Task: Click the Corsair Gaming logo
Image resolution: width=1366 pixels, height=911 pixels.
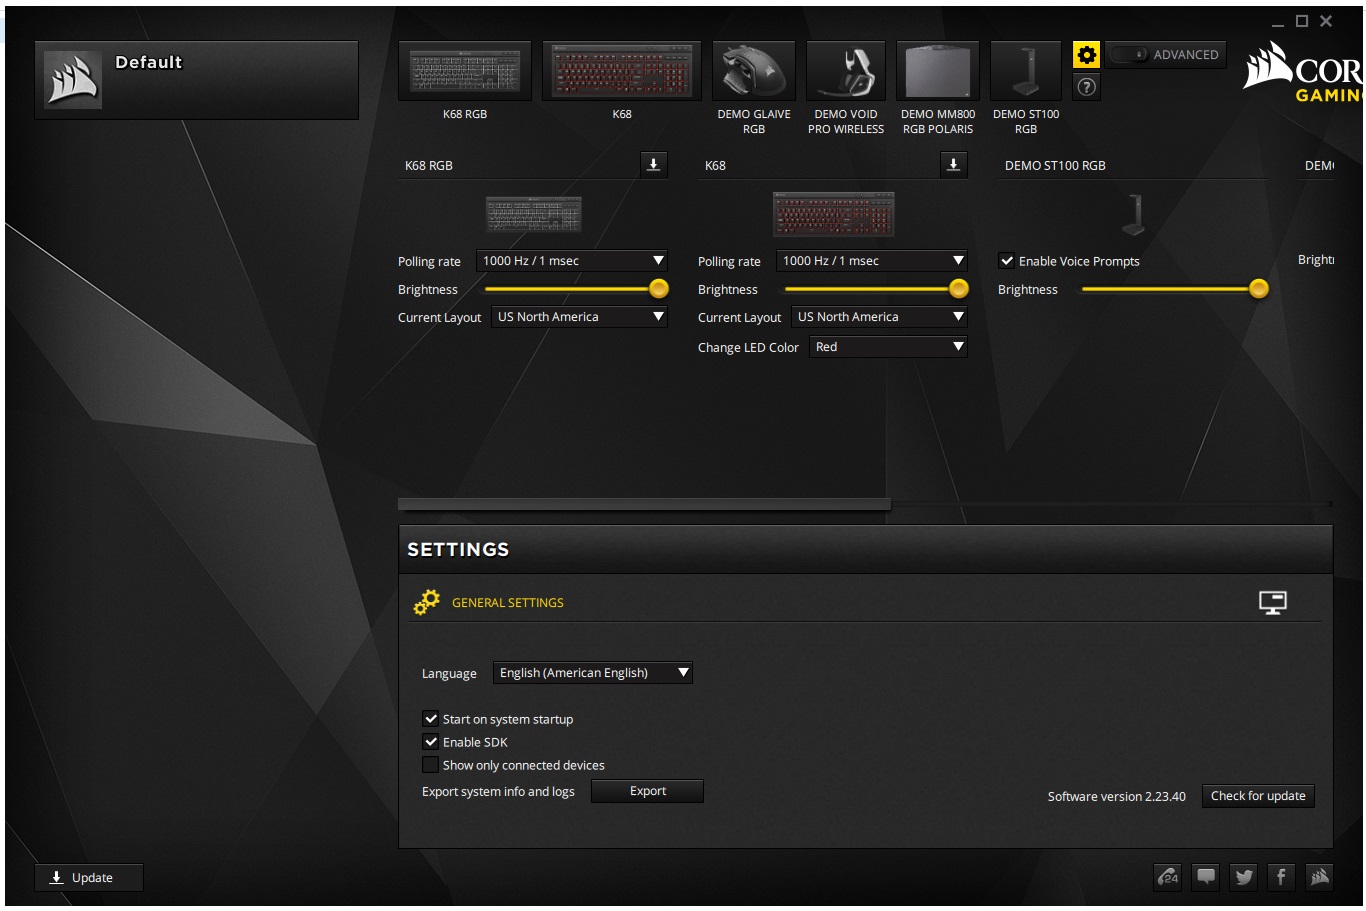Action: tap(1302, 72)
